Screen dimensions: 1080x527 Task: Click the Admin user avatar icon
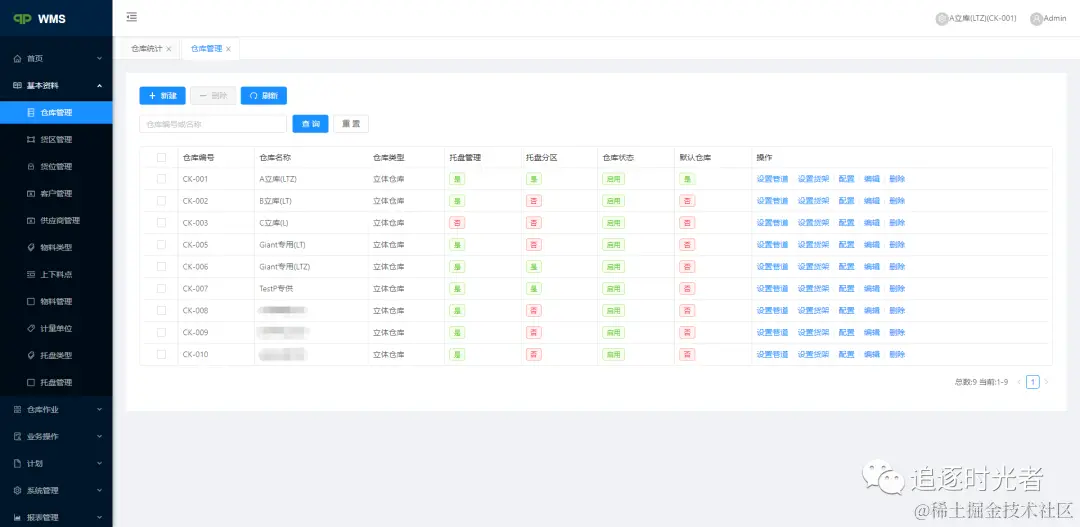pyautogui.click(x=1036, y=19)
